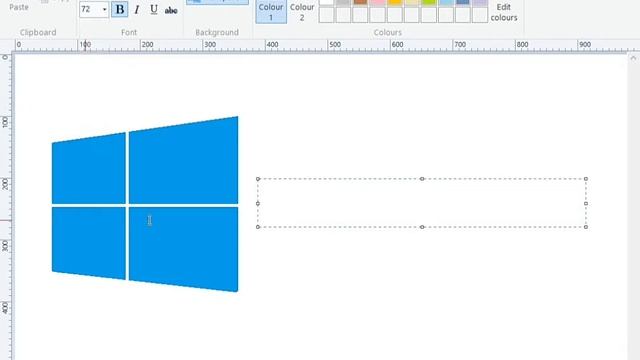Open the font size dropdown arrow
Viewport: 640px width, 360px height.
point(104,9)
